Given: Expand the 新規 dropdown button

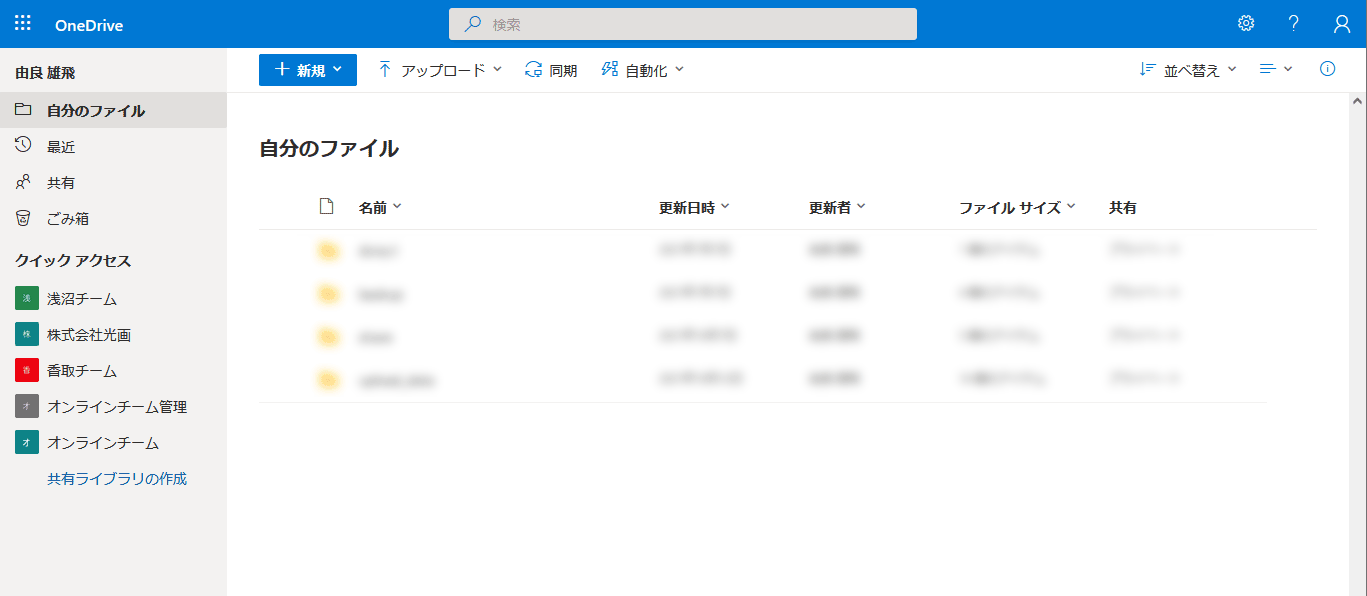Looking at the screenshot, I should (308, 70).
